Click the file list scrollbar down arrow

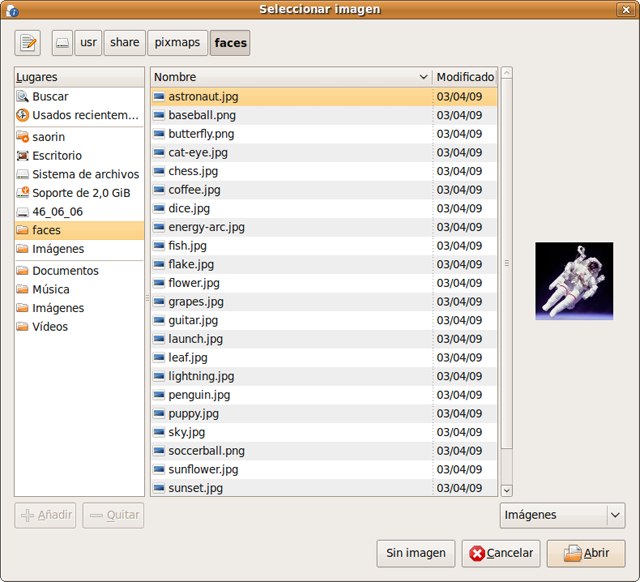[x=506, y=490]
